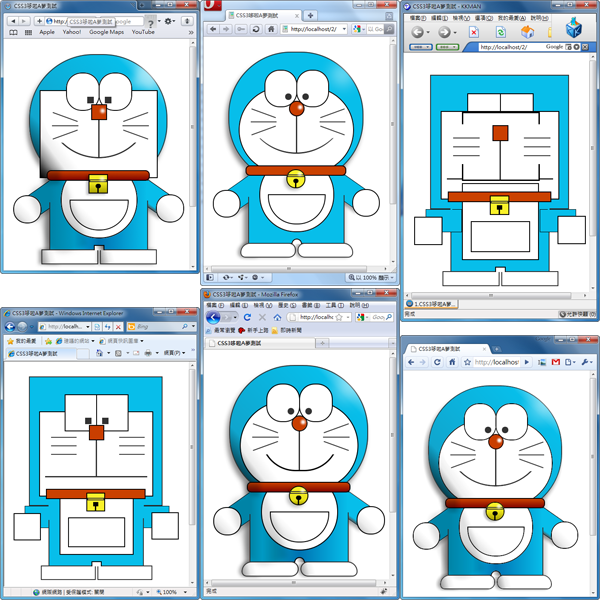This screenshot has width=600, height=600.
Task: Open Internet Explorer's print icon
Action: tap(148, 353)
